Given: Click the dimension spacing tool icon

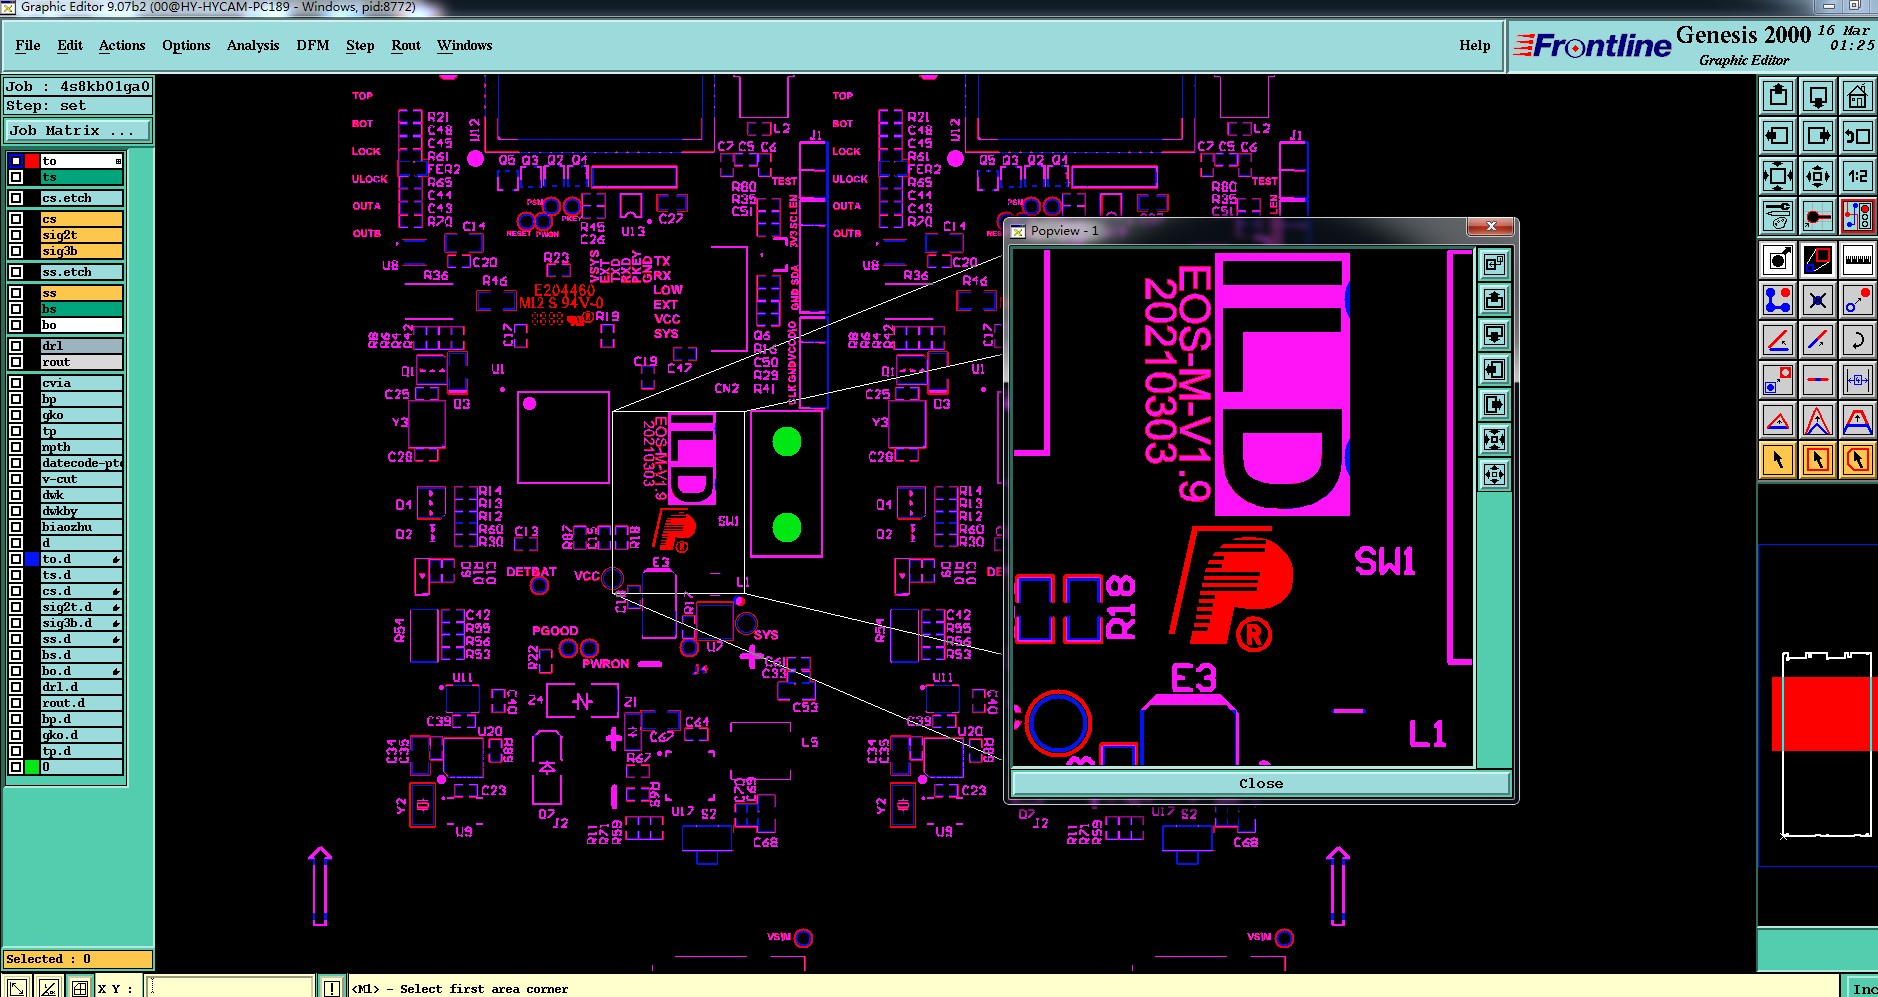Looking at the screenshot, I should [x=1857, y=380].
